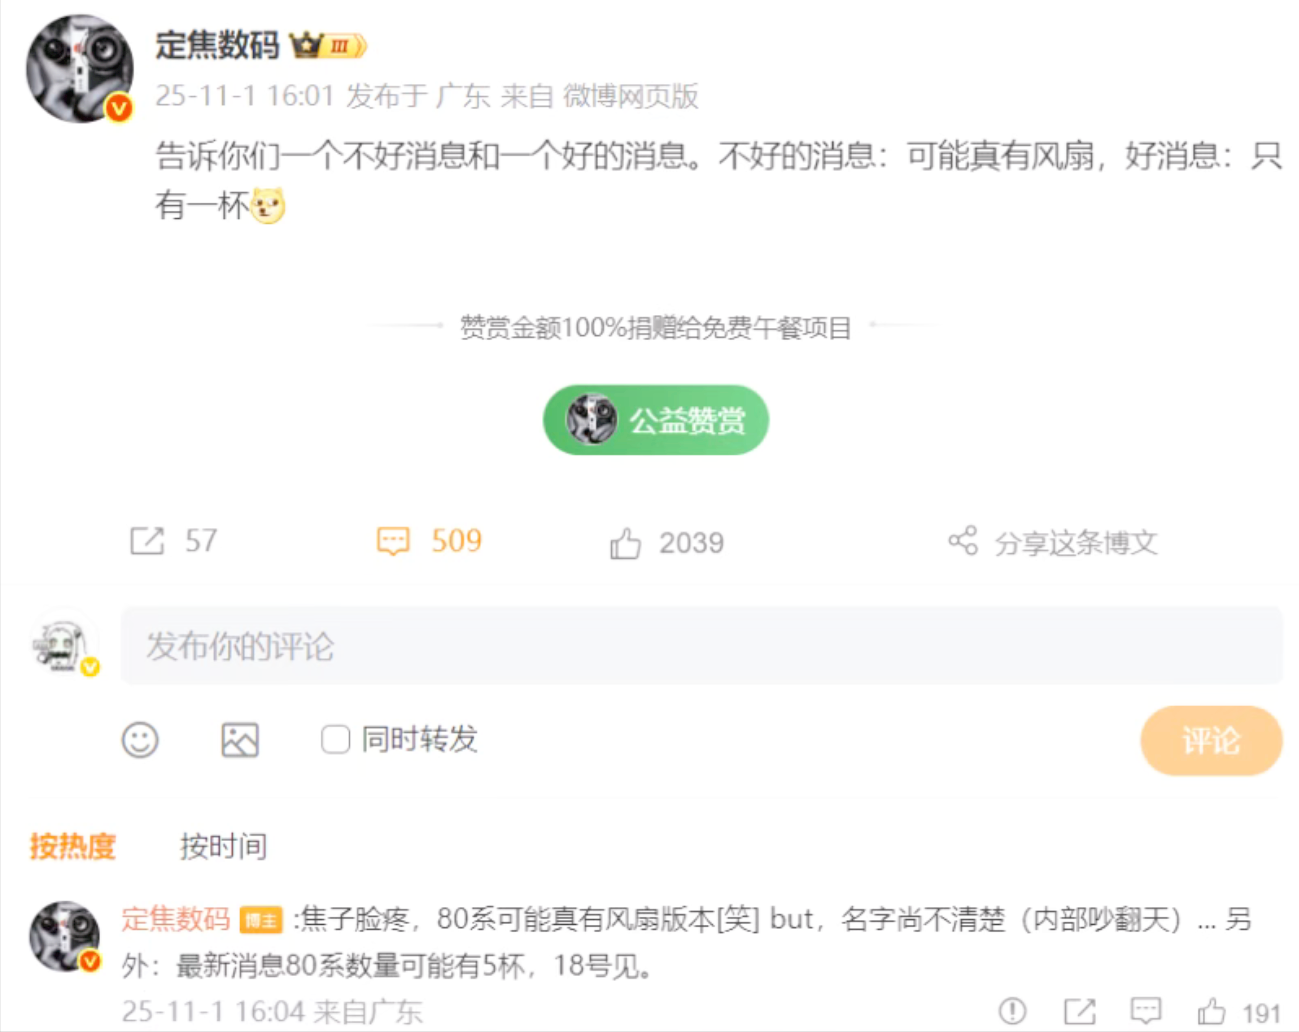Screen dimensions: 1299x1032
Task: Reply to comment via speech bubble icon
Action: (x=1146, y=1011)
